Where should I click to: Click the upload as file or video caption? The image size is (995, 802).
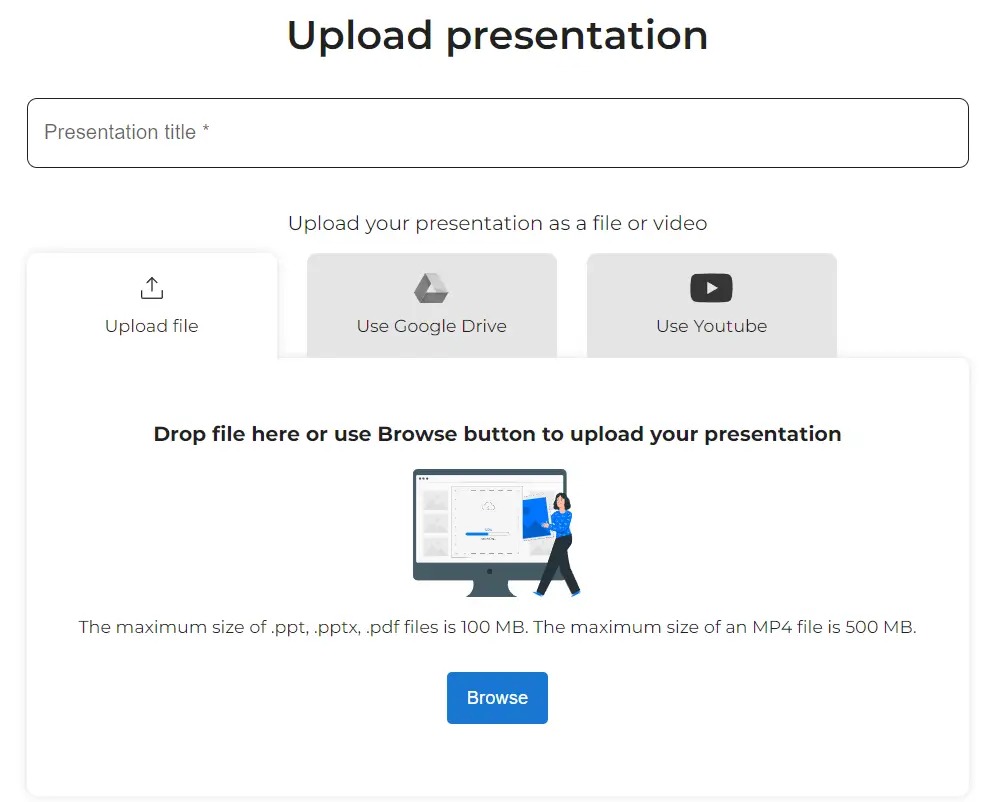click(496, 223)
